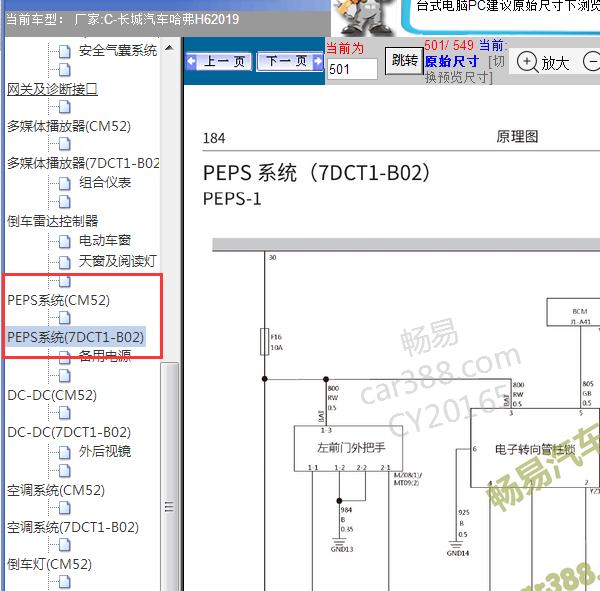
Task: Click the document icon beside 电动车窗
Action: pyautogui.click(x=65, y=241)
